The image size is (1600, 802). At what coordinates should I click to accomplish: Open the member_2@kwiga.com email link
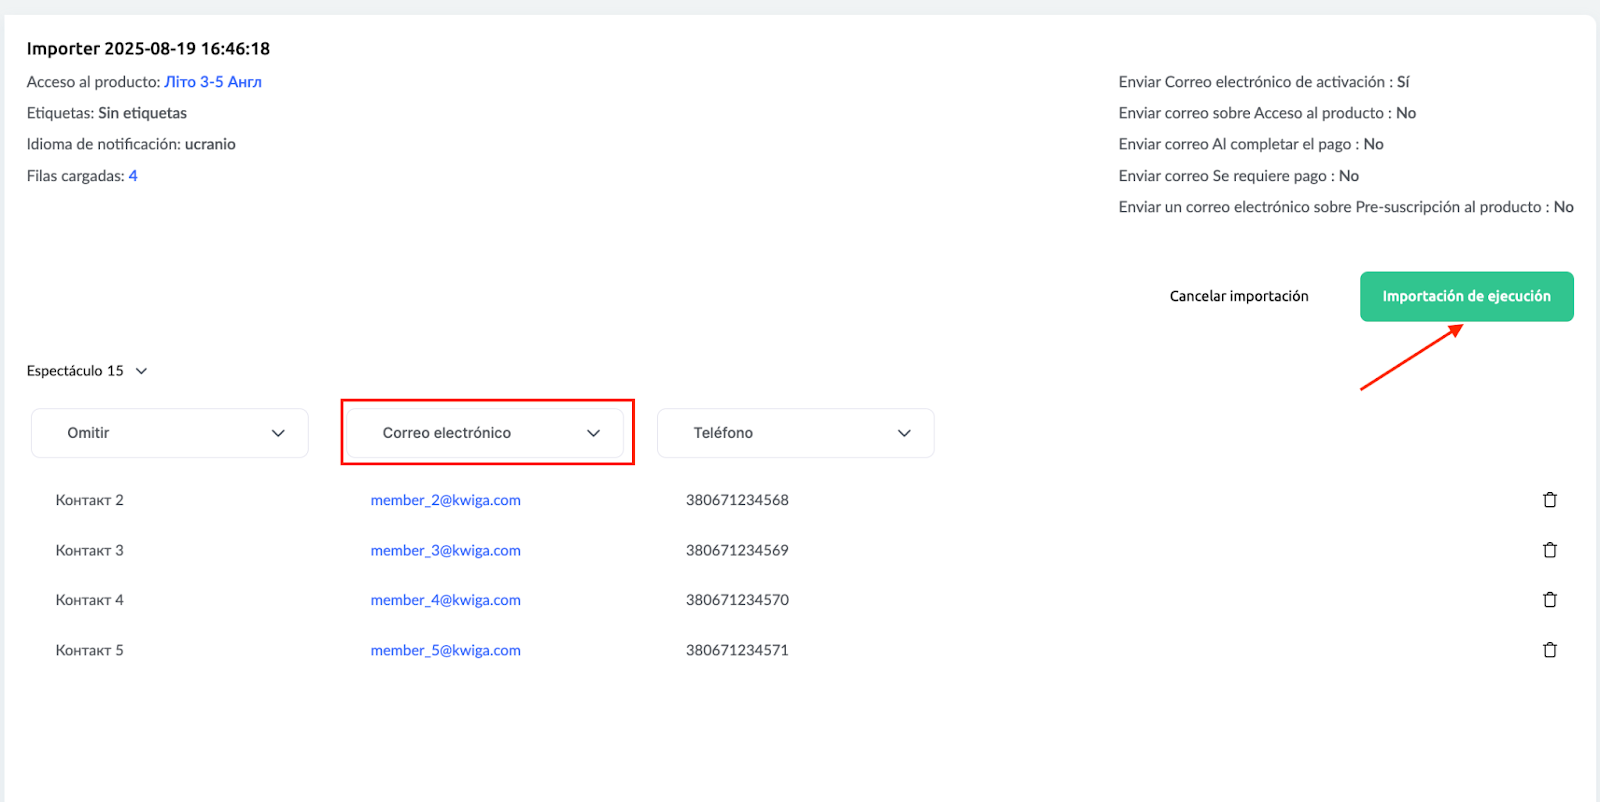pyautogui.click(x=445, y=500)
